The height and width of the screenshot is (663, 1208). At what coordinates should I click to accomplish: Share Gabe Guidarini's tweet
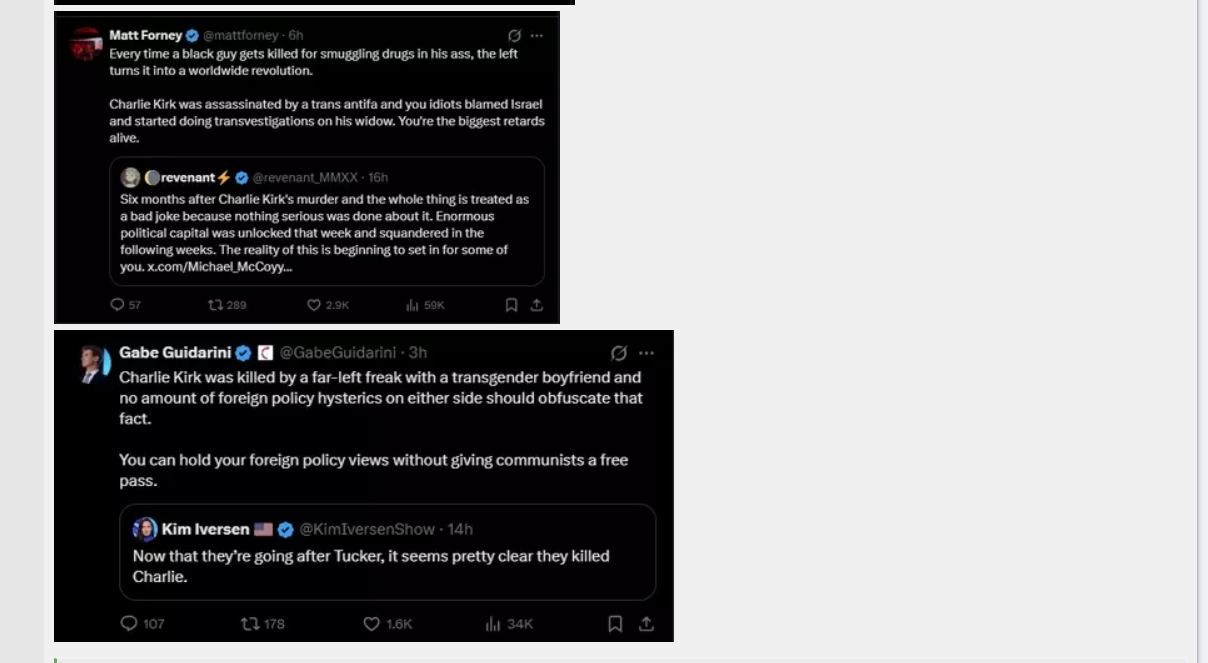pos(646,623)
